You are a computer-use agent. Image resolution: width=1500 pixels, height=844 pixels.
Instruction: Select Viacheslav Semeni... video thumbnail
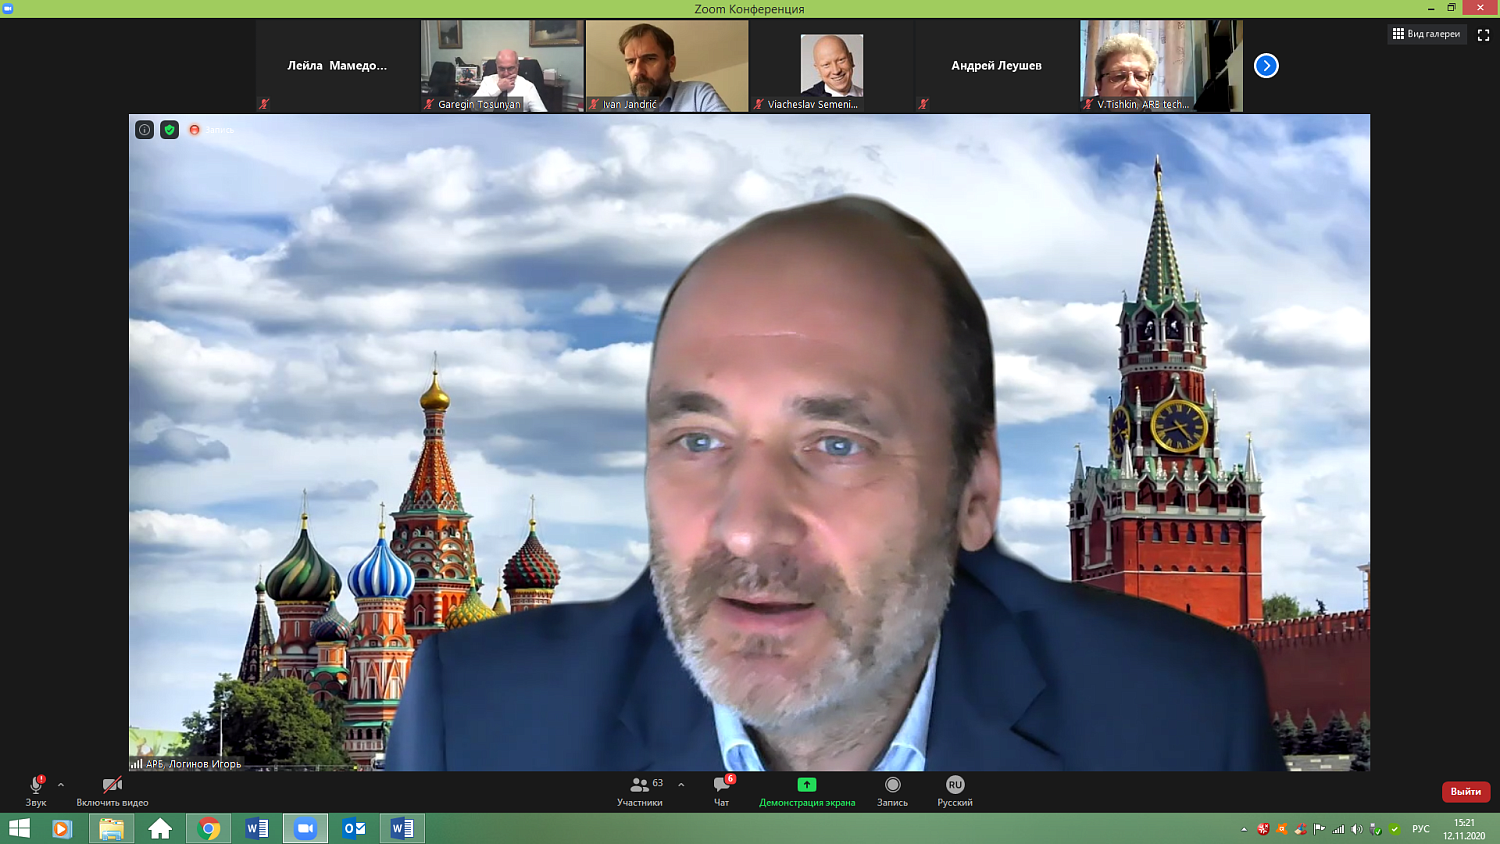click(832, 66)
